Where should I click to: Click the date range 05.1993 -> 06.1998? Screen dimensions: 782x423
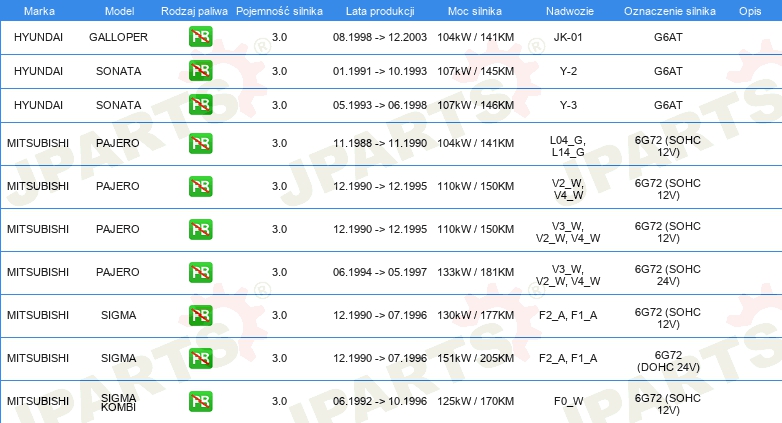click(380, 105)
